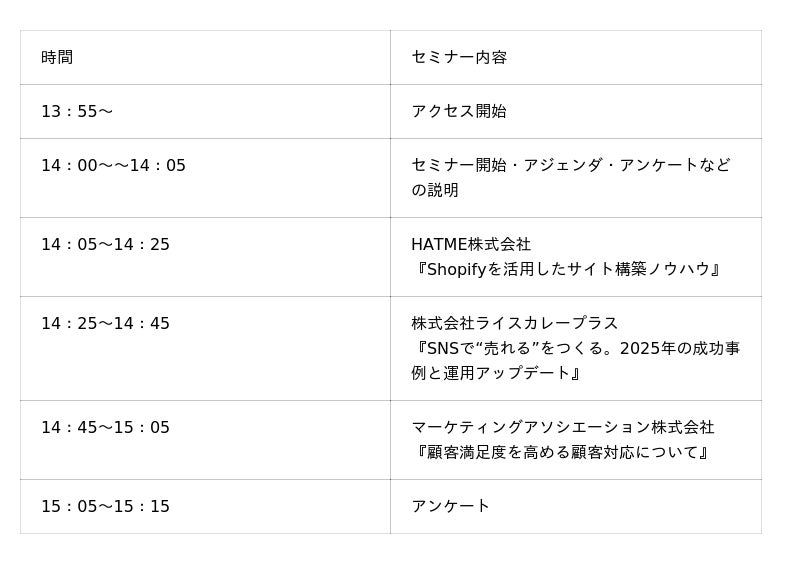Image resolution: width=800 pixels, height=564 pixels.
Task: Click the HATME株式会社 company name
Action: (x=471, y=244)
